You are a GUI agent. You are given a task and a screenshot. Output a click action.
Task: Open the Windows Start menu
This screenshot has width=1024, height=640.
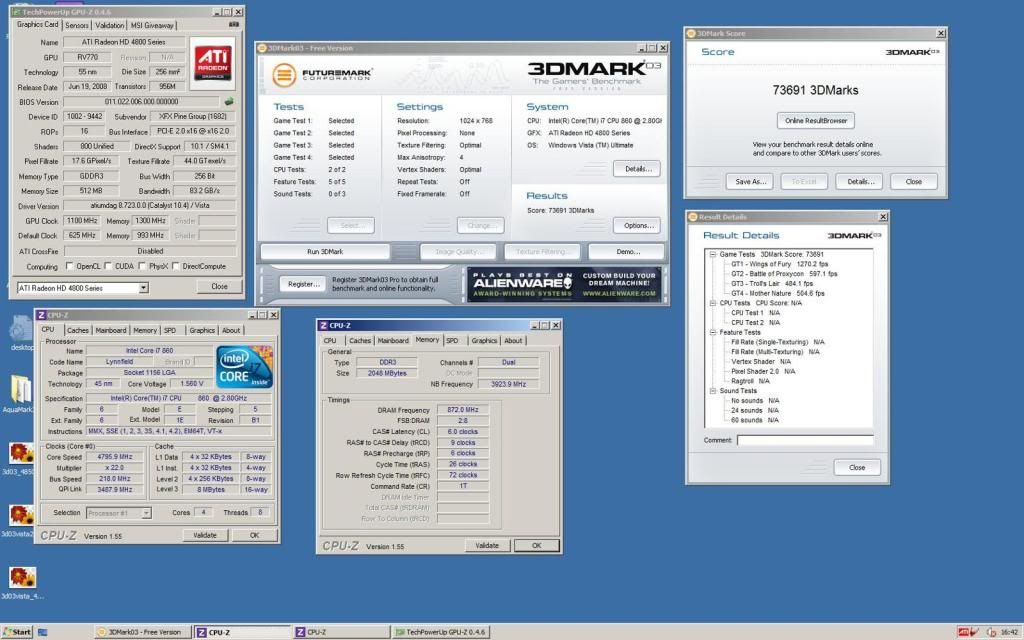(x=17, y=632)
